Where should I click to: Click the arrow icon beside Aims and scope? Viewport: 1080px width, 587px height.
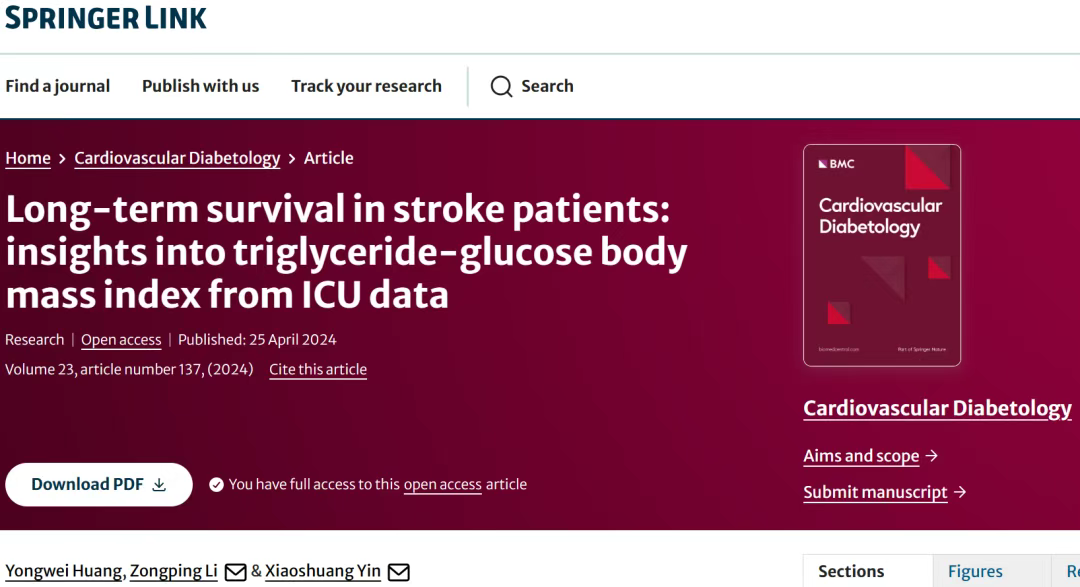(x=932, y=455)
